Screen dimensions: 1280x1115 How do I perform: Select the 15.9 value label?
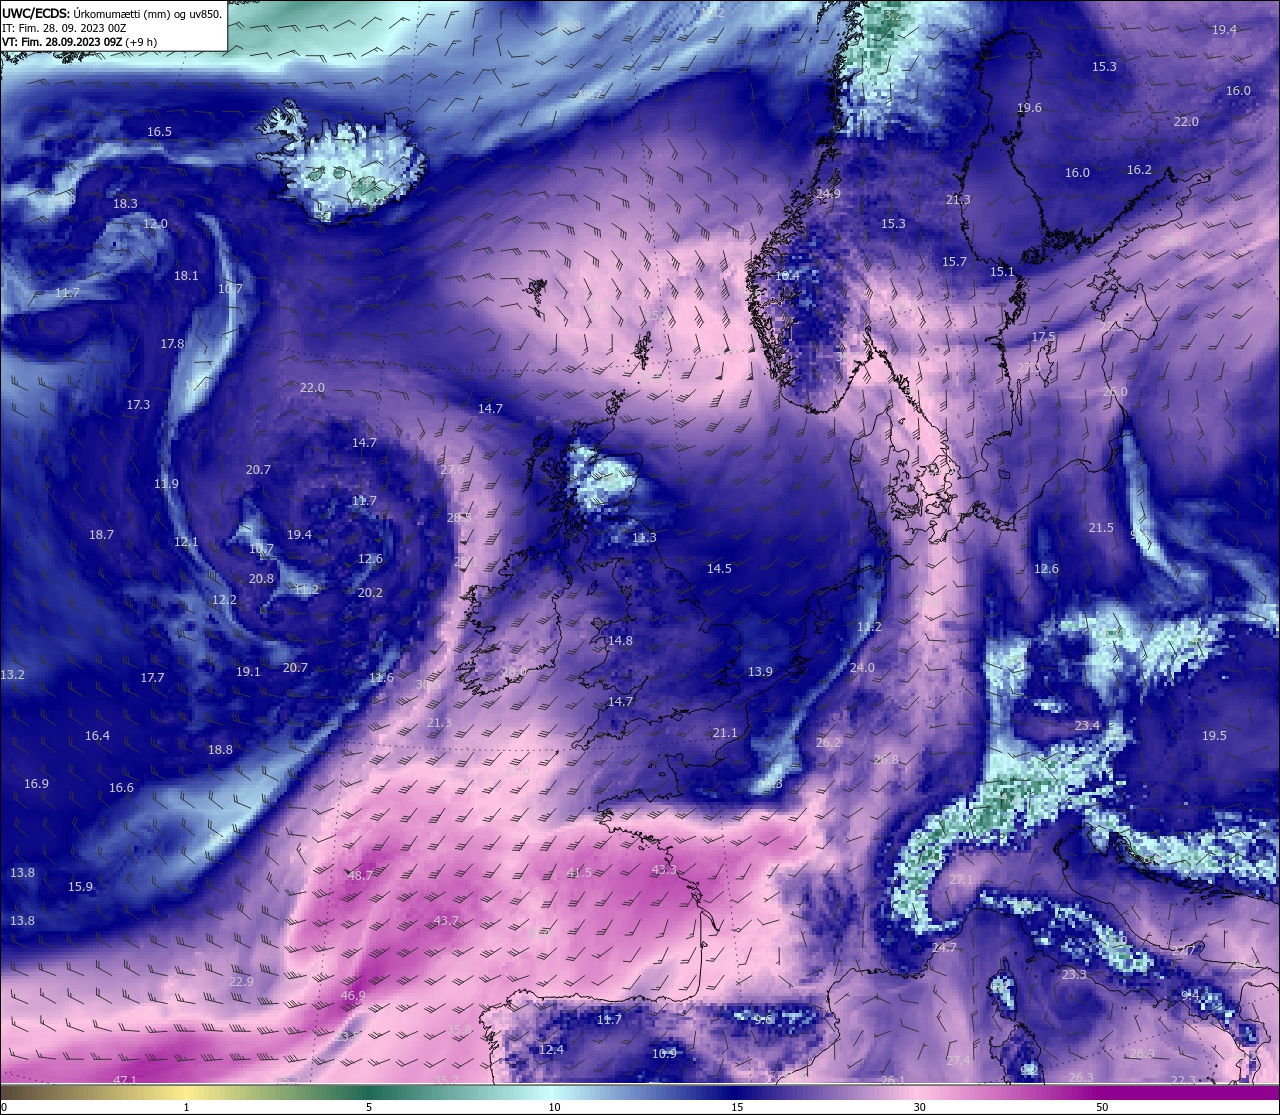point(80,887)
